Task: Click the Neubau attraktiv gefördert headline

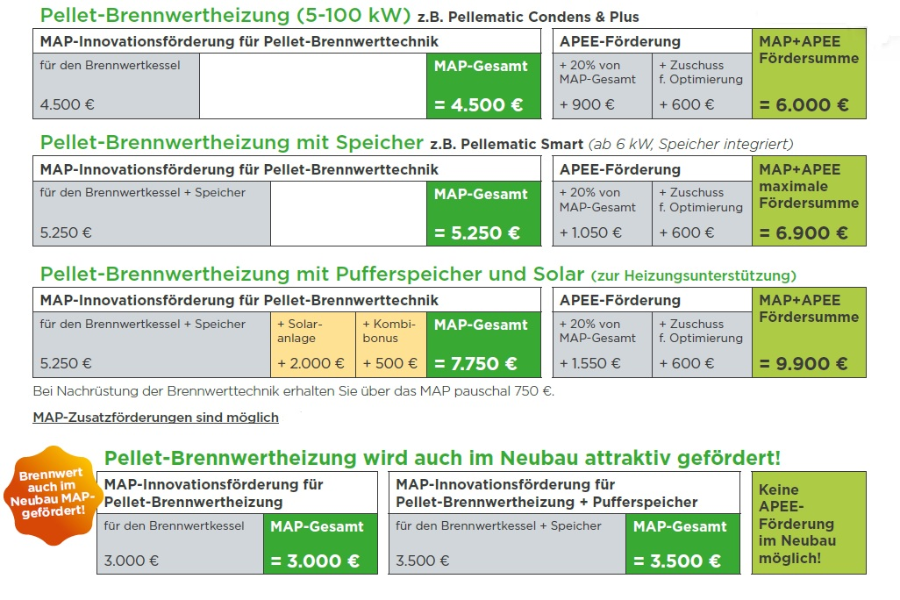Action: (442, 458)
